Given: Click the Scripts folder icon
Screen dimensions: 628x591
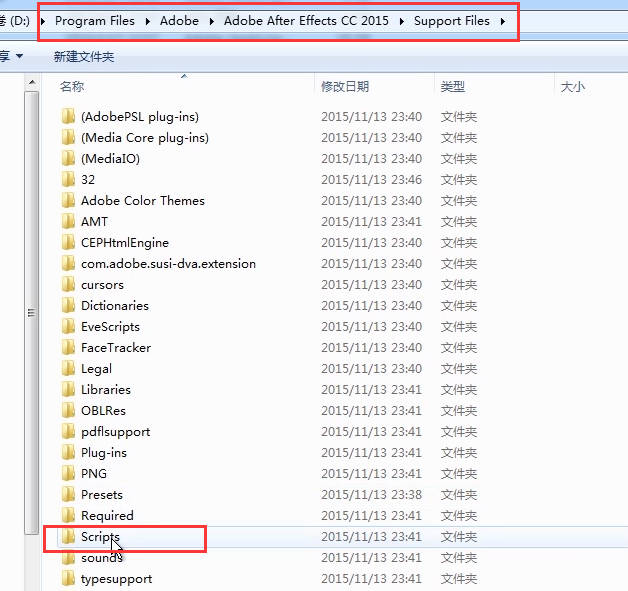Looking at the screenshot, I should pos(68,537).
